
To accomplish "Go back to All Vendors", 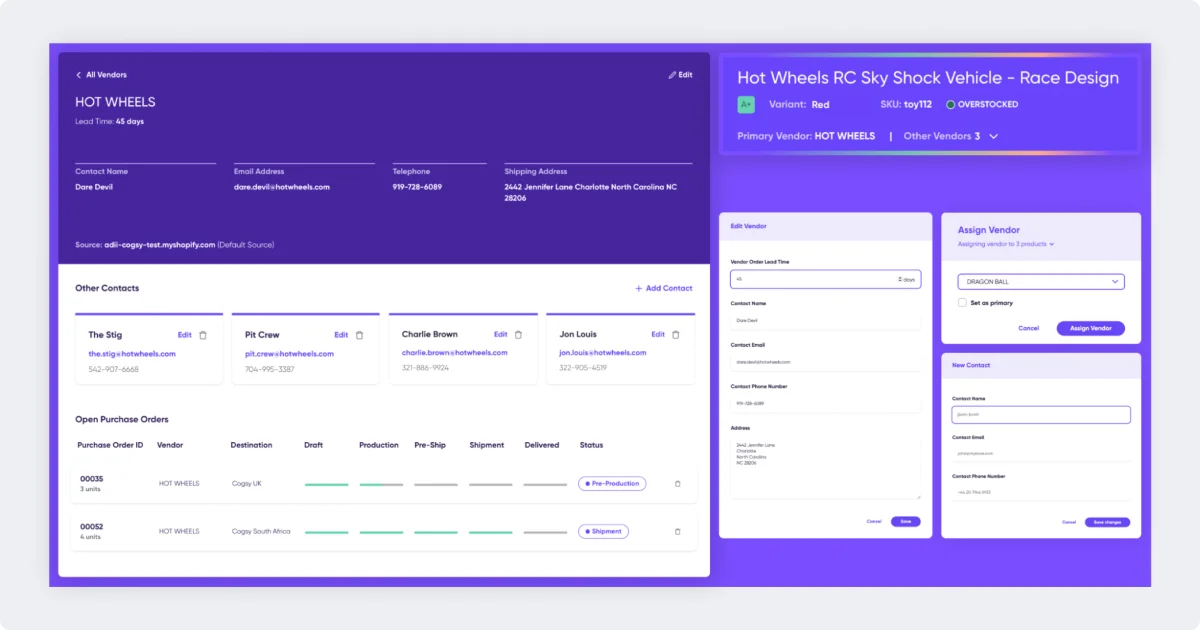I will [x=101, y=75].
